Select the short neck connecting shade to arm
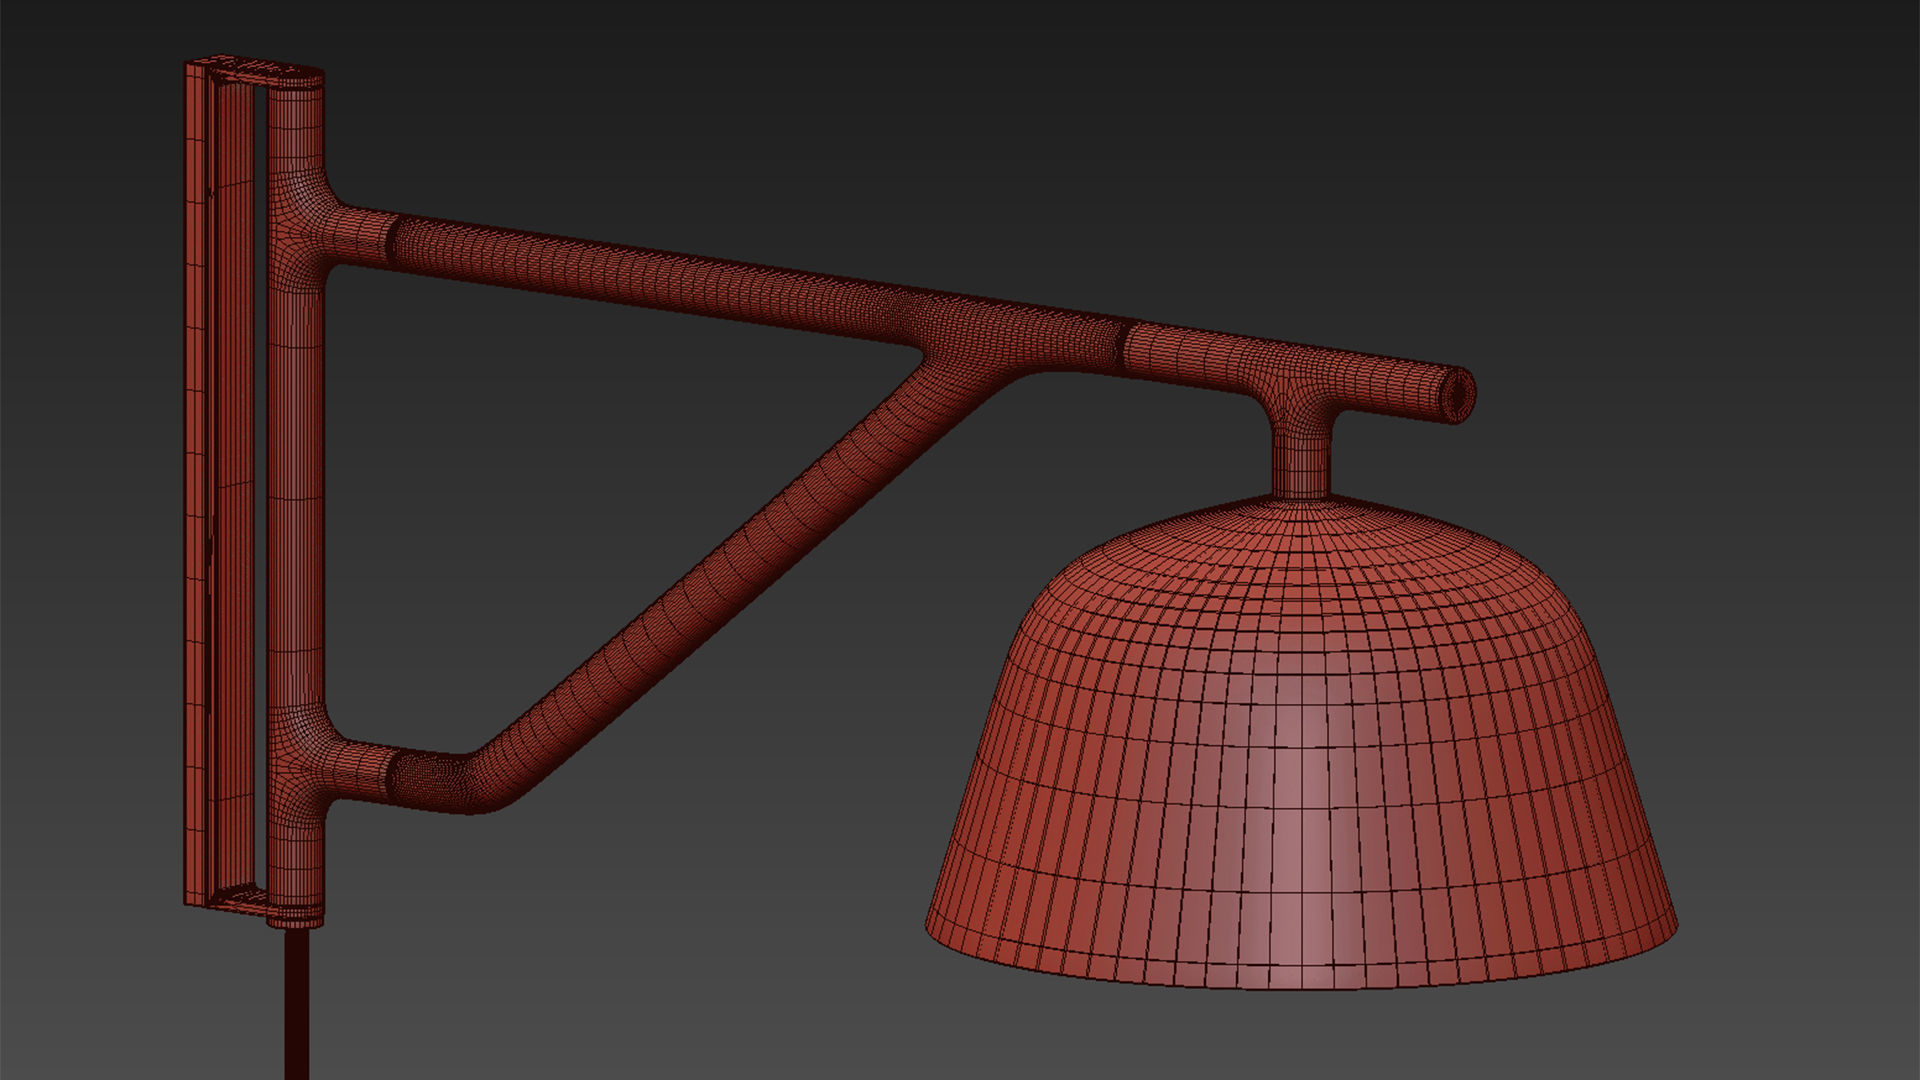Screen dimensions: 1920x1080 click(x=1301, y=462)
